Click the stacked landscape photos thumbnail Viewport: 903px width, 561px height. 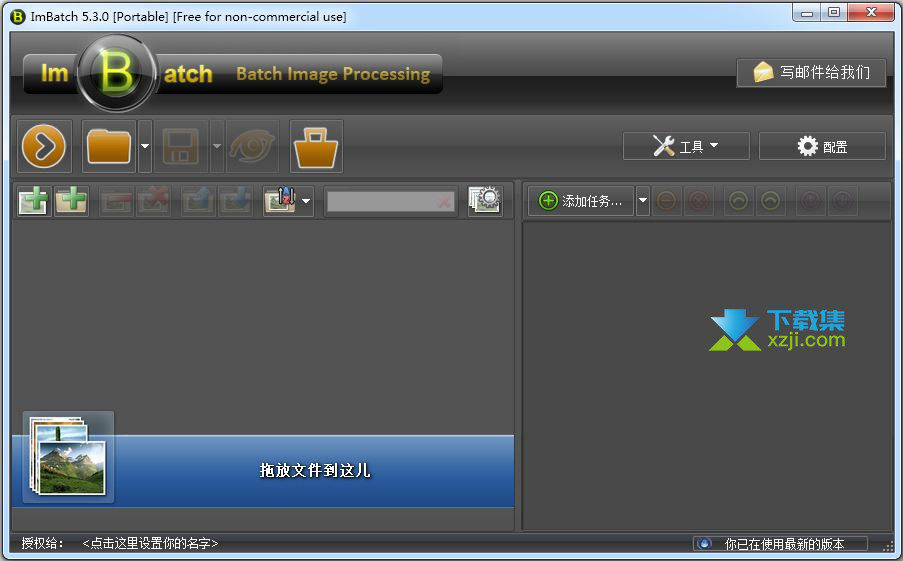coord(69,457)
